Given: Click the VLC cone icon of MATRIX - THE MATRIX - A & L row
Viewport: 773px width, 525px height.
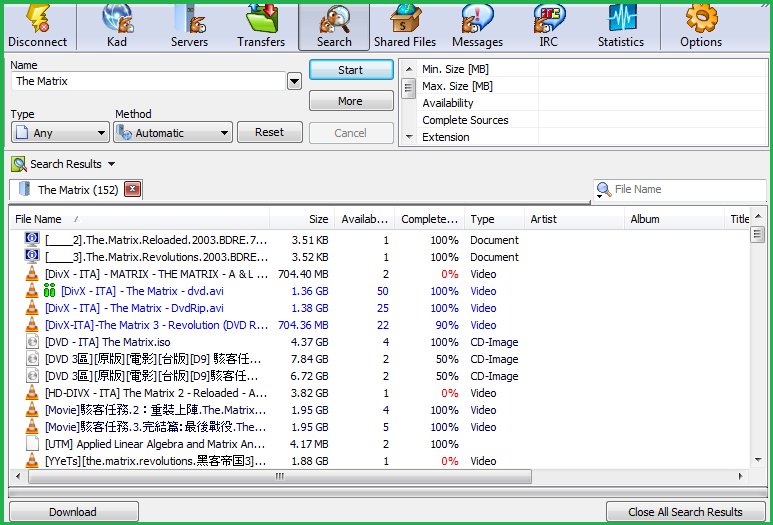Looking at the screenshot, I should click(x=32, y=274).
